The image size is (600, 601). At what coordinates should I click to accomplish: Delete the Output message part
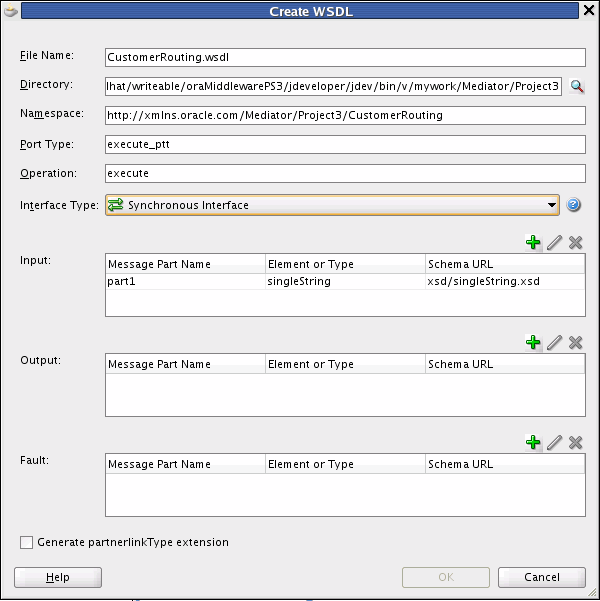(575, 342)
